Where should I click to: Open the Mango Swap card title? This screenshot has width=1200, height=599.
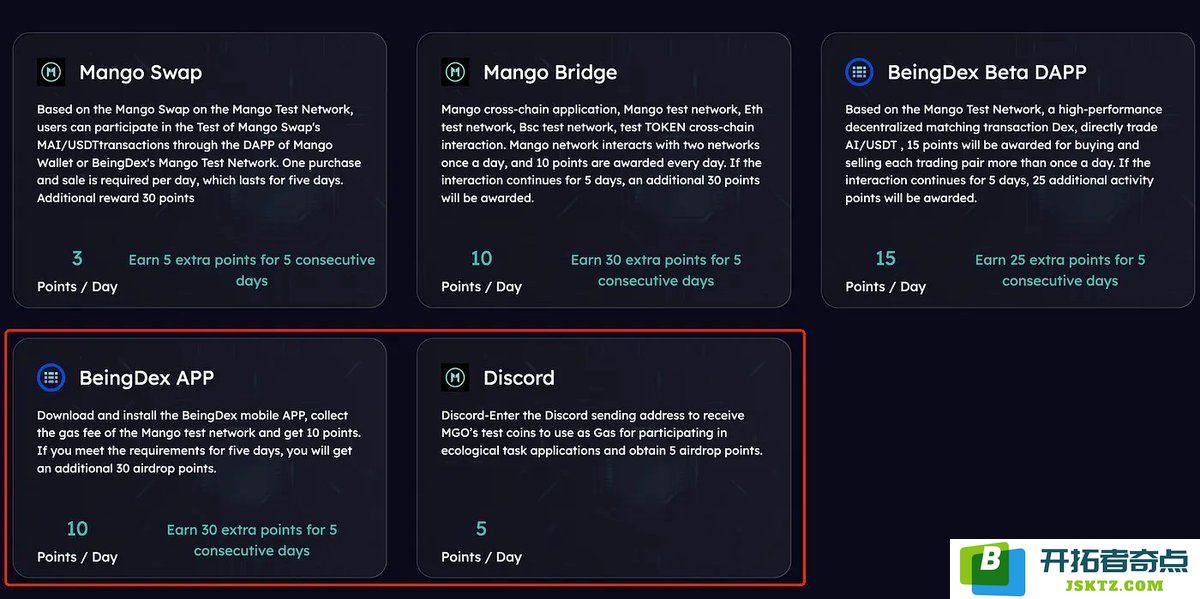pos(140,73)
